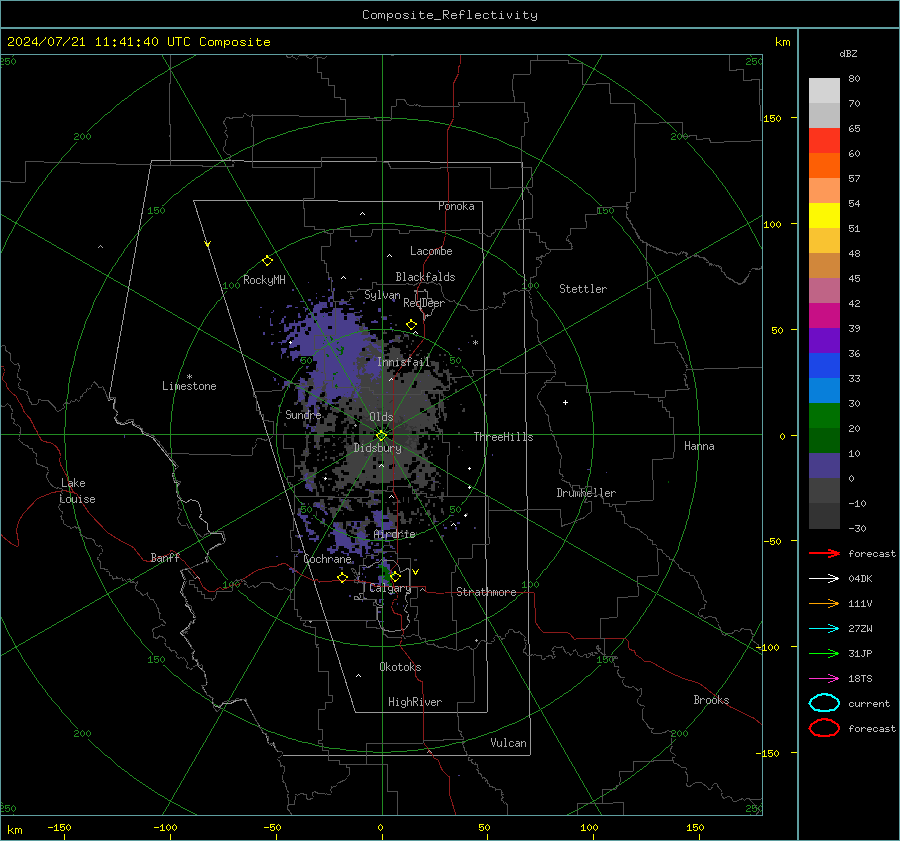Click the red forecast arrow in legend

(824, 553)
